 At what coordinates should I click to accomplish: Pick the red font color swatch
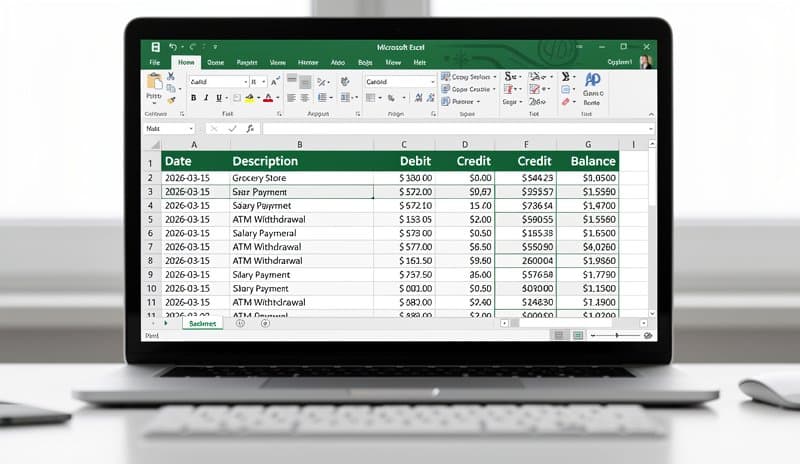click(x=268, y=98)
